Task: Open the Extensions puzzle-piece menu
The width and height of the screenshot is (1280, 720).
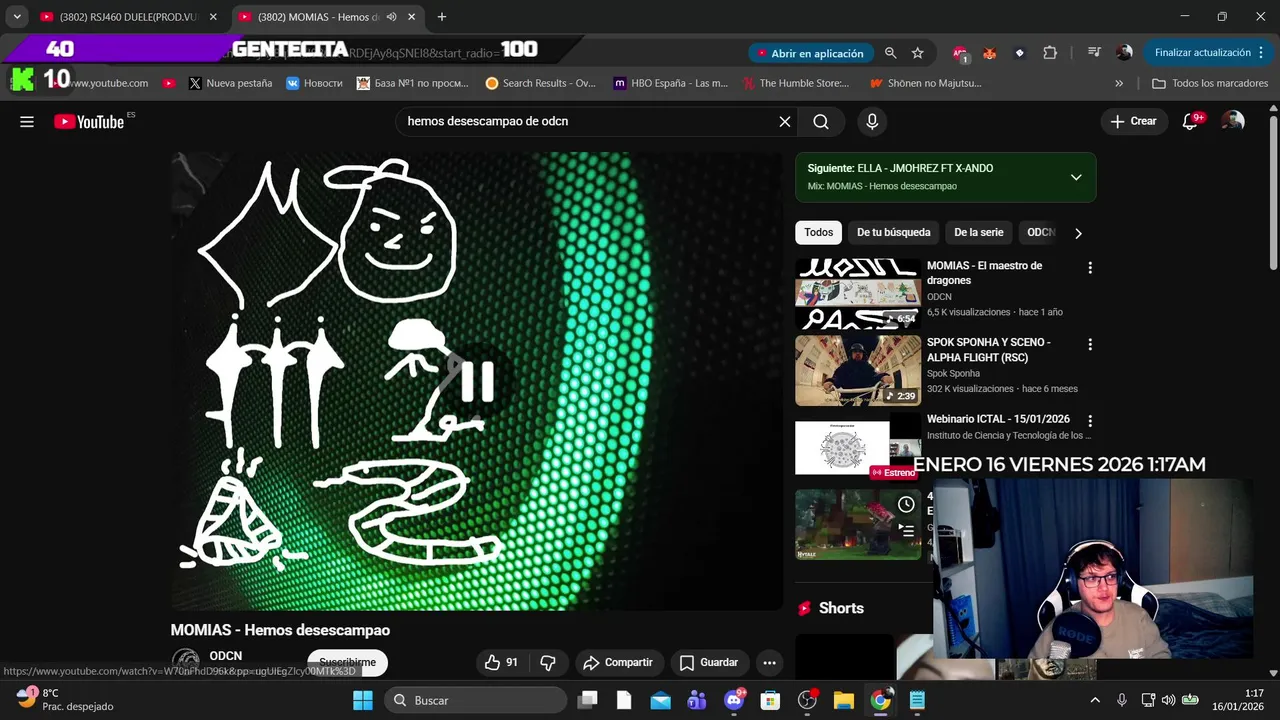Action: (1050, 53)
